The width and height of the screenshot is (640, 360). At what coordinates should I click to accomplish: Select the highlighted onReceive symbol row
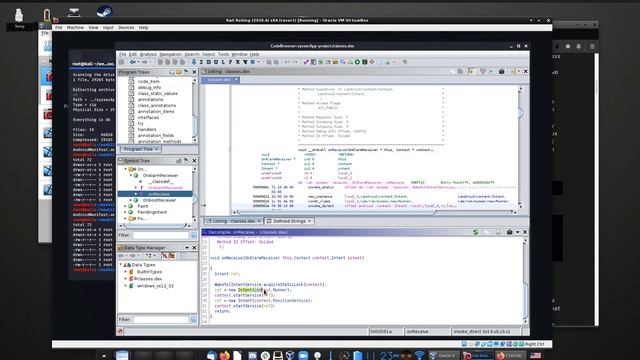[x=155, y=194]
